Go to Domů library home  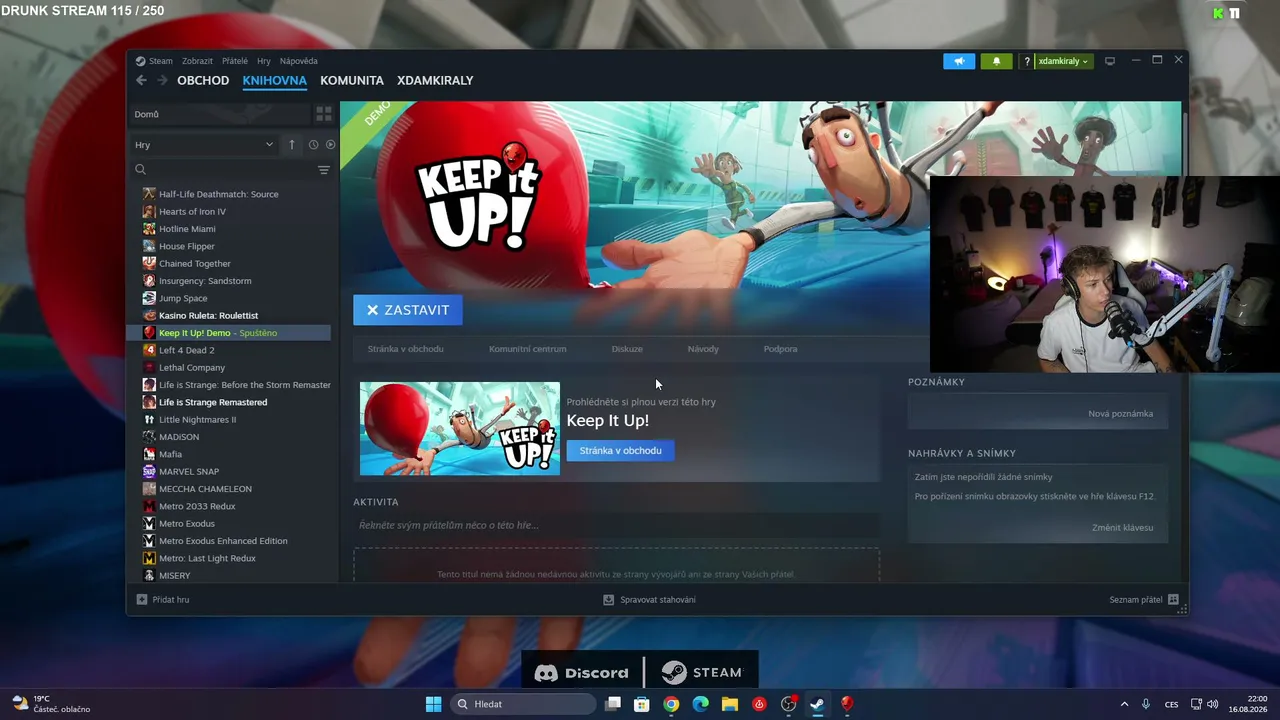point(219,114)
